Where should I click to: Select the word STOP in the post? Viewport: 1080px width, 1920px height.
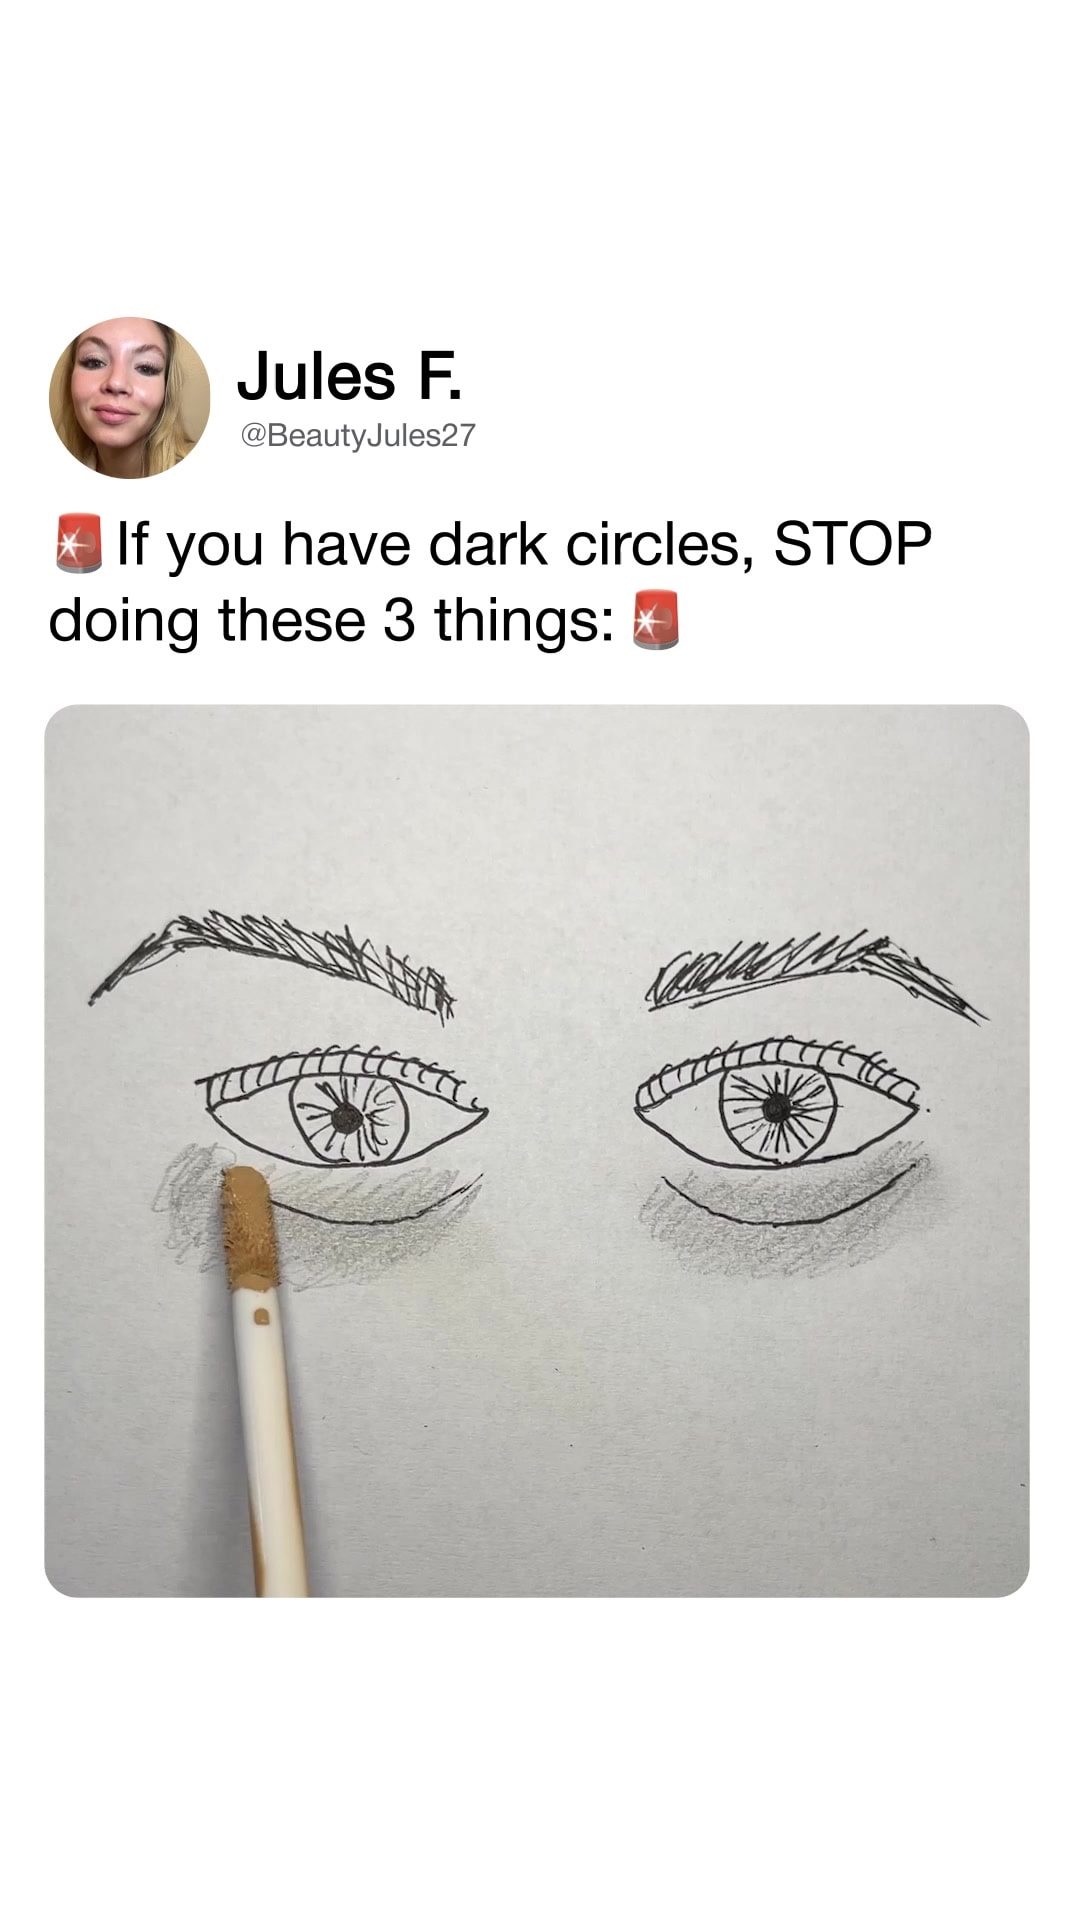click(852, 545)
